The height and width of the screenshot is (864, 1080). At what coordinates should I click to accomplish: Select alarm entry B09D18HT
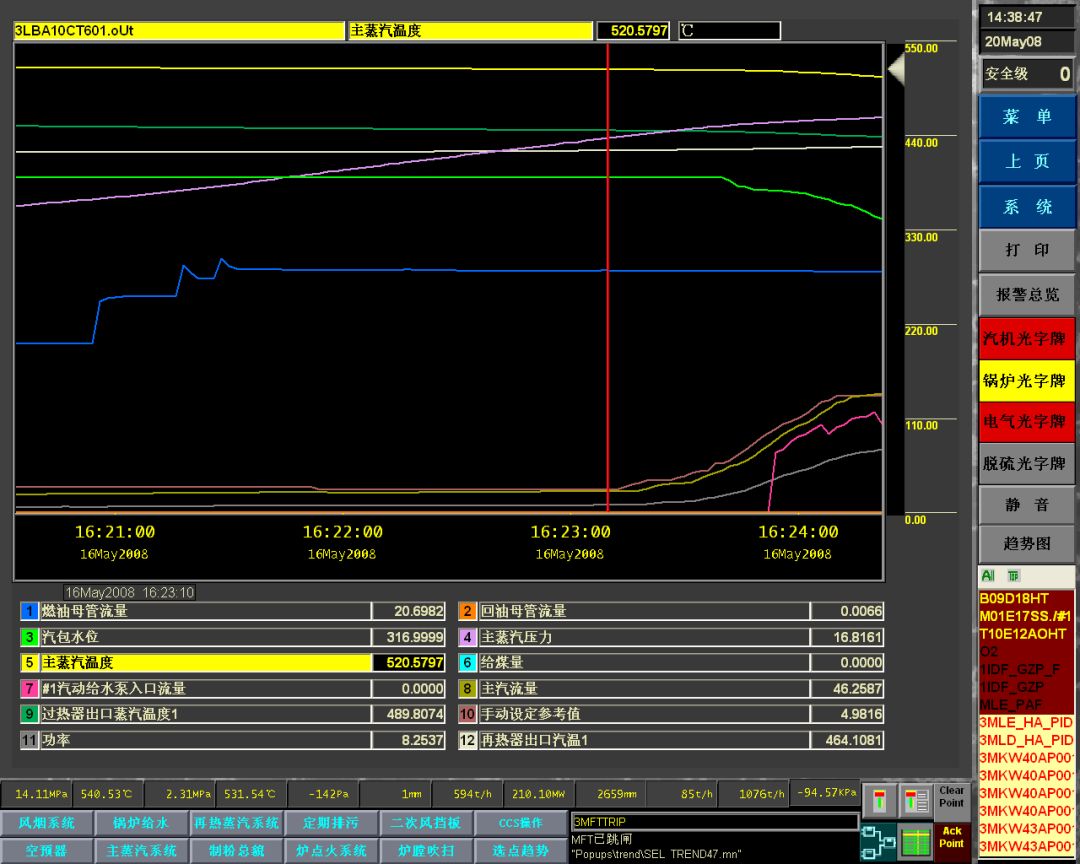click(1026, 599)
